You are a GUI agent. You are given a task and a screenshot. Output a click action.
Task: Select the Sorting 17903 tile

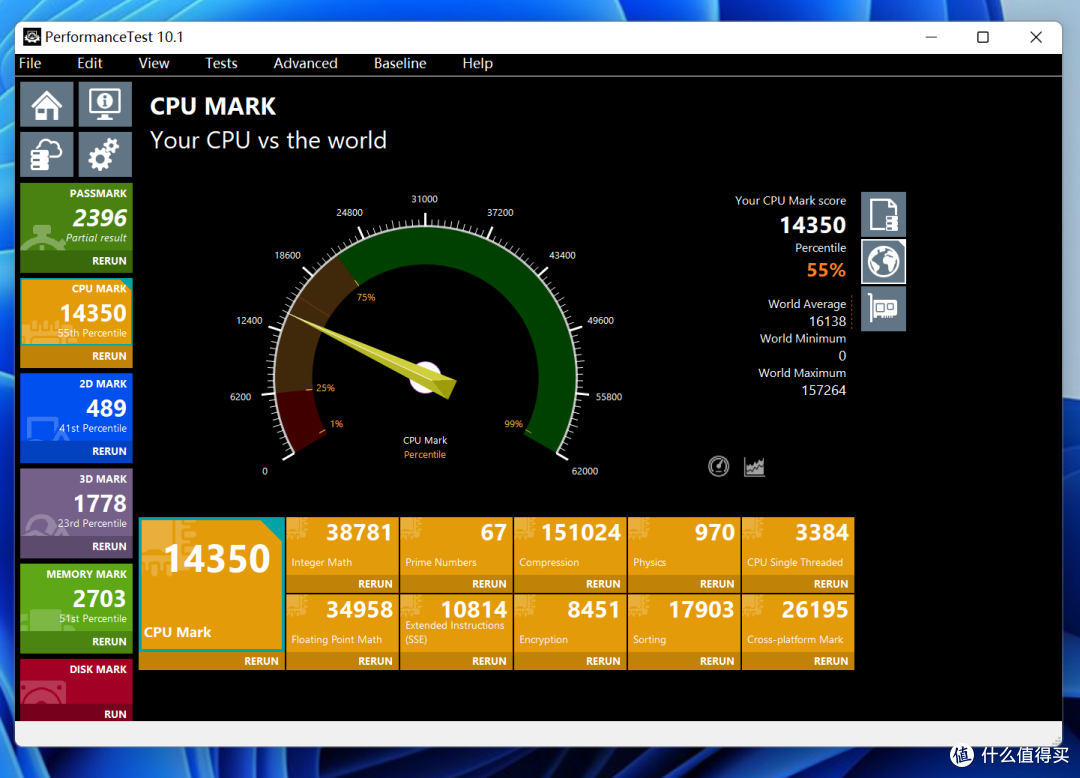pyautogui.click(x=685, y=623)
